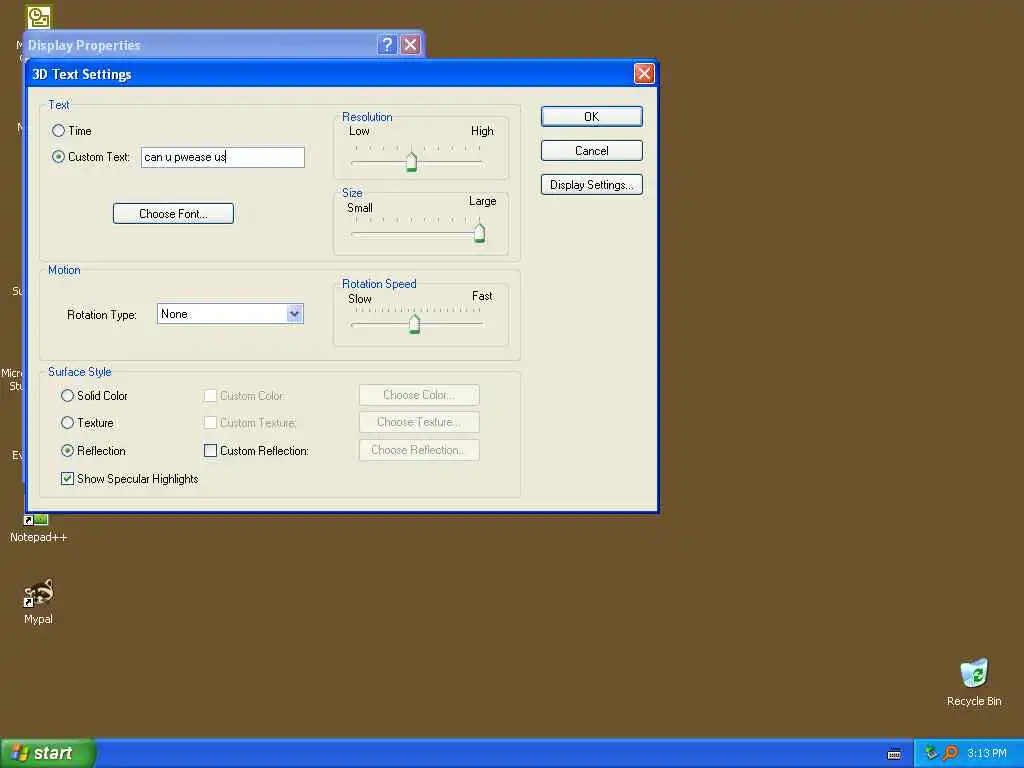
Task: Close the Display Properties window
Action: tap(410, 44)
